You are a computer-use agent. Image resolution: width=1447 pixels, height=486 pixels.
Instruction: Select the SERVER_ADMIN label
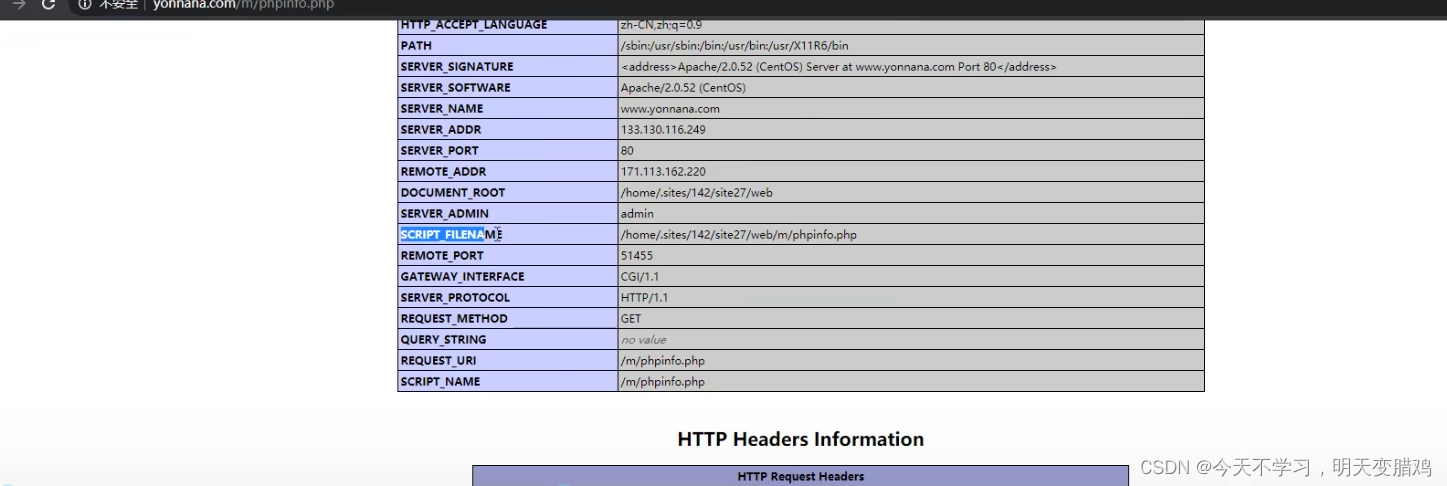[x=445, y=214]
